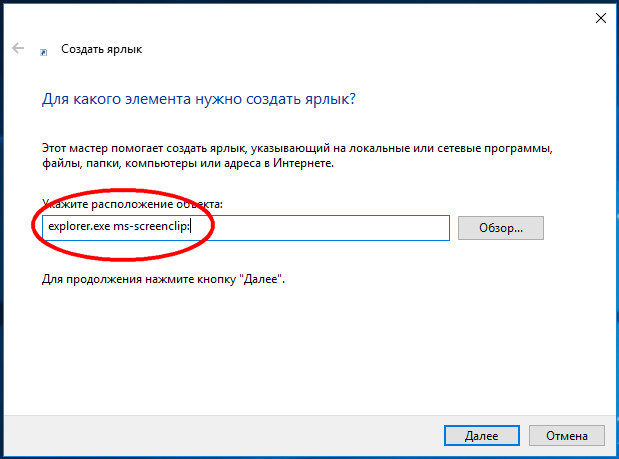Image resolution: width=619 pixels, height=459 pixels.
Task: Open the Обзор... browse dialog
Action: coord(501,228)
